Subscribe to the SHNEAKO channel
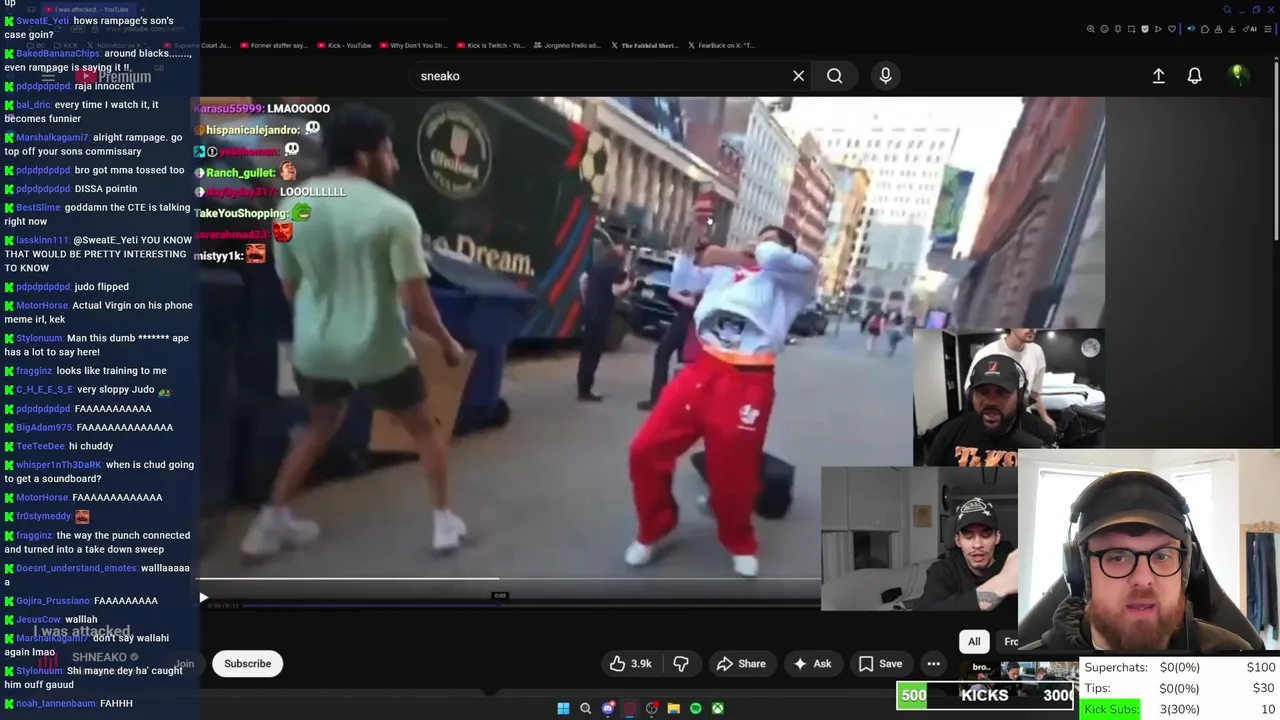 pos(247,664)
